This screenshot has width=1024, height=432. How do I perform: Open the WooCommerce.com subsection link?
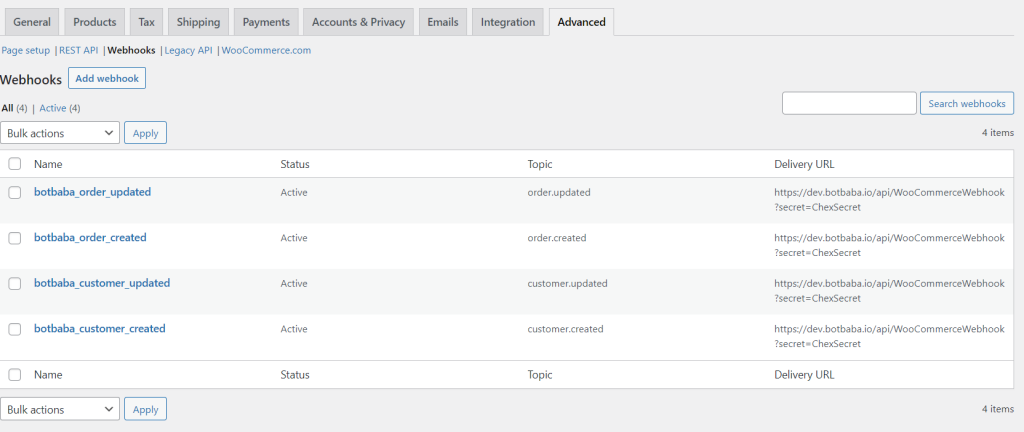pyautogui.click(x=266, y=50)
